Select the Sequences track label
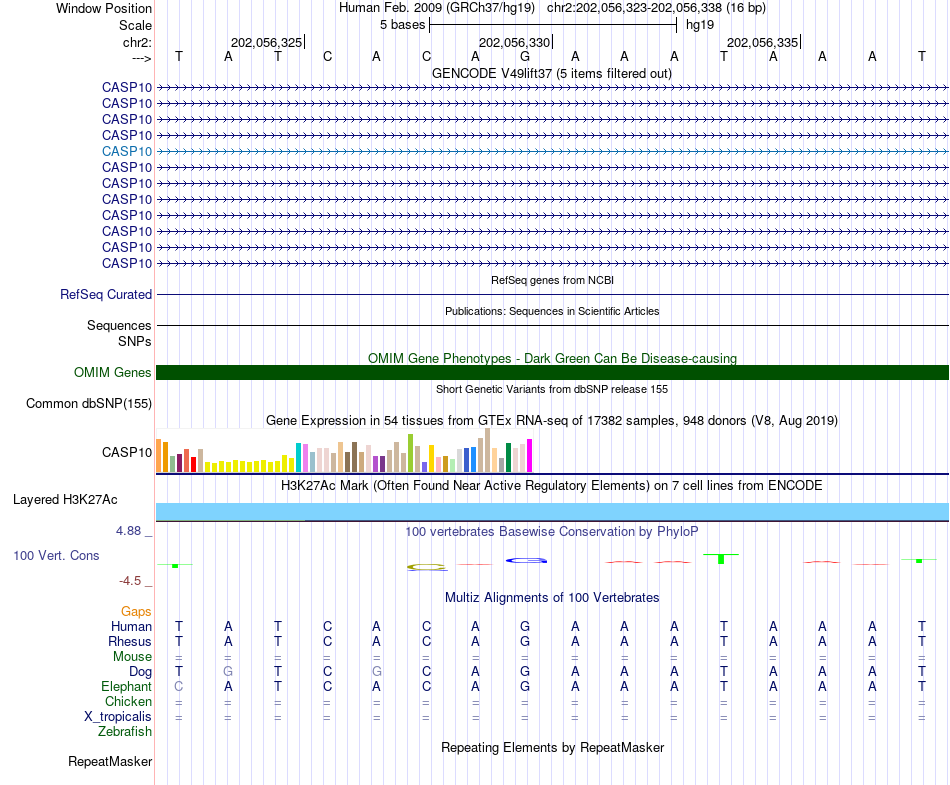Image resolution: width=950 pixels, height=785 pixels. click(x=119, y=325)
